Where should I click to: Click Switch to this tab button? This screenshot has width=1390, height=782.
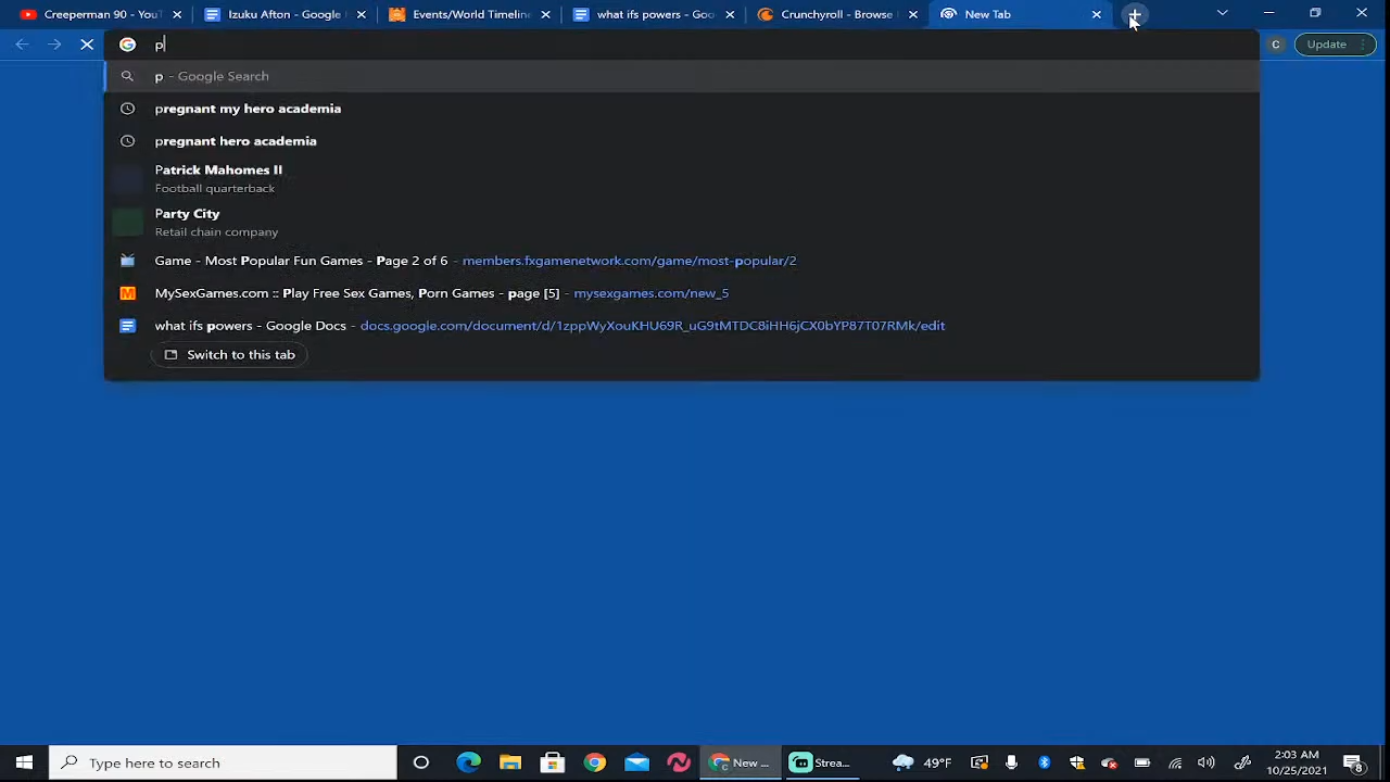coord(229,355)
